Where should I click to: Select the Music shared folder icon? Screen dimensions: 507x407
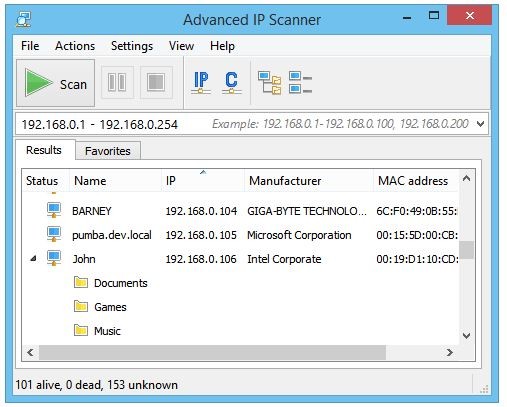(x=81, y=330)
